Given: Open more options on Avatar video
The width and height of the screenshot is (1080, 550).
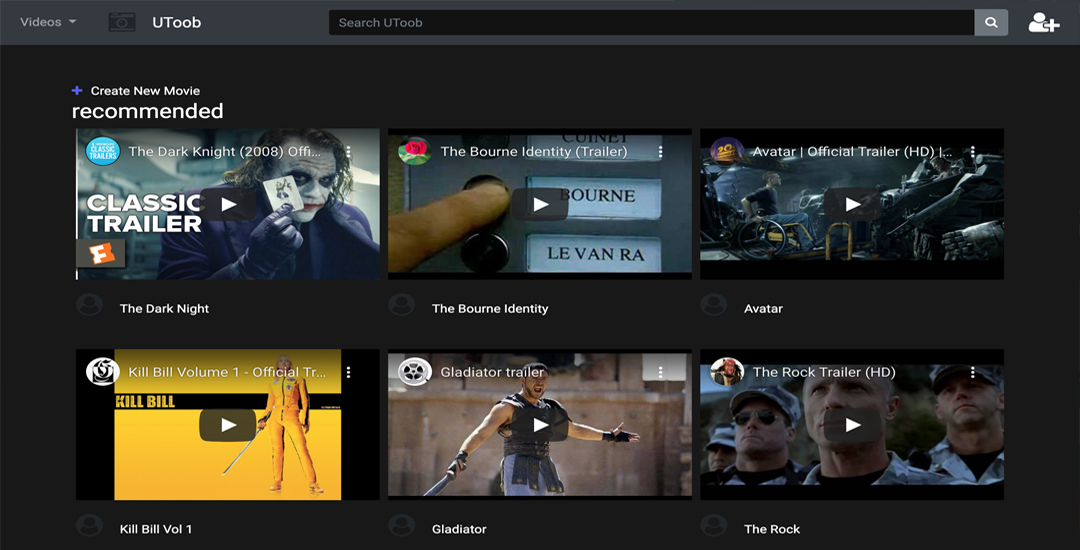Looking at the screenshot, I should click(x=973, y=151).
